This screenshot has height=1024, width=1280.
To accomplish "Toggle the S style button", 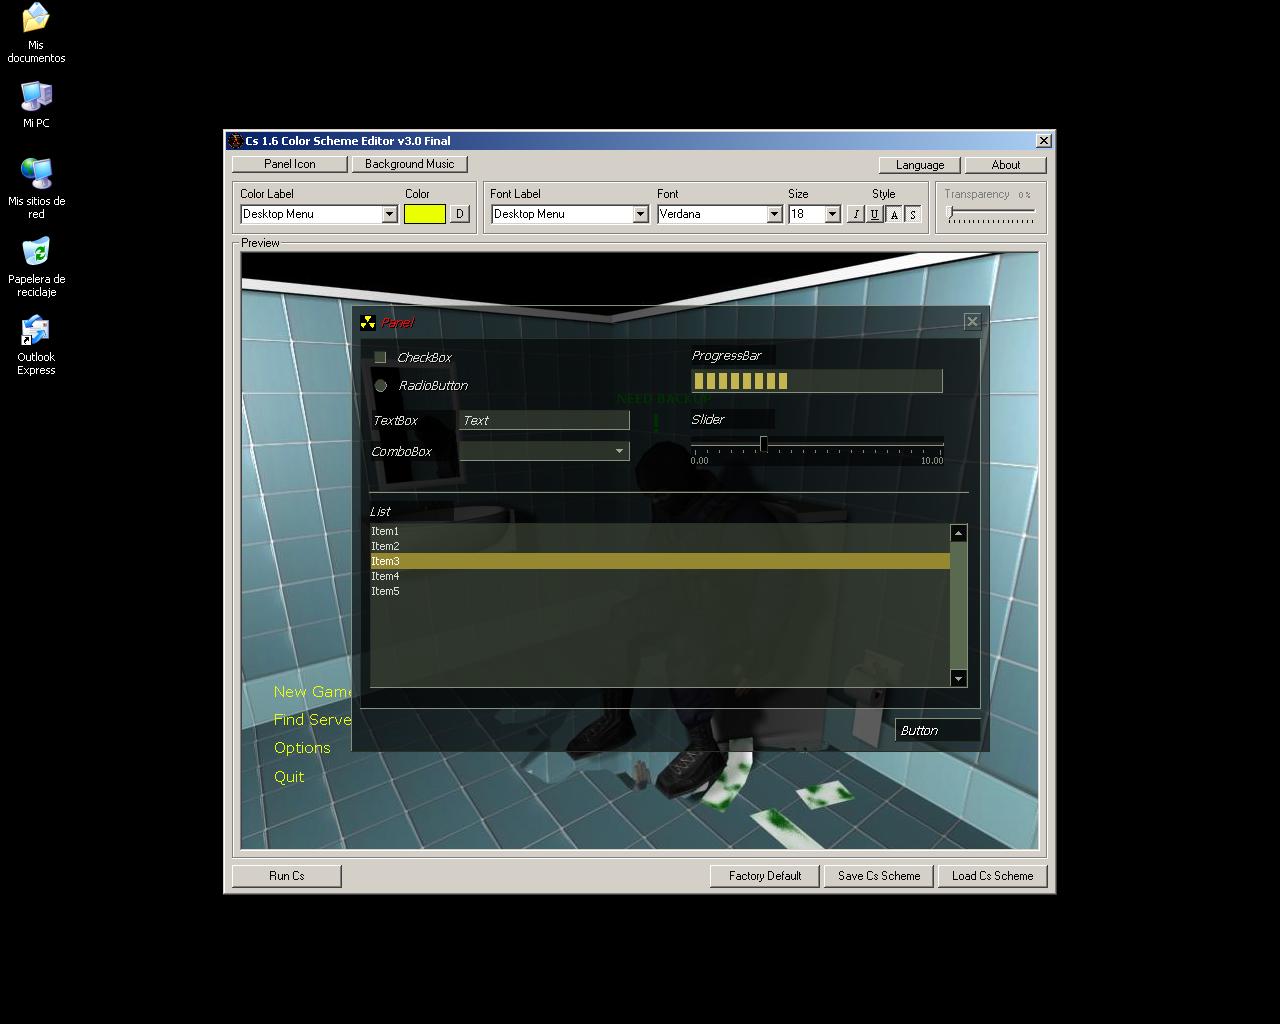I will point(913,214).
